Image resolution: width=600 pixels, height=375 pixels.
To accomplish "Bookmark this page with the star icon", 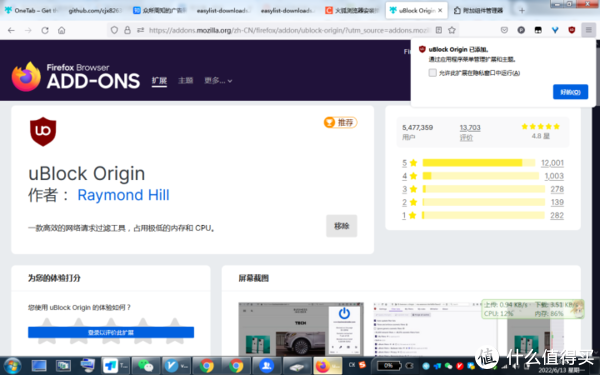I will (452, 30).
